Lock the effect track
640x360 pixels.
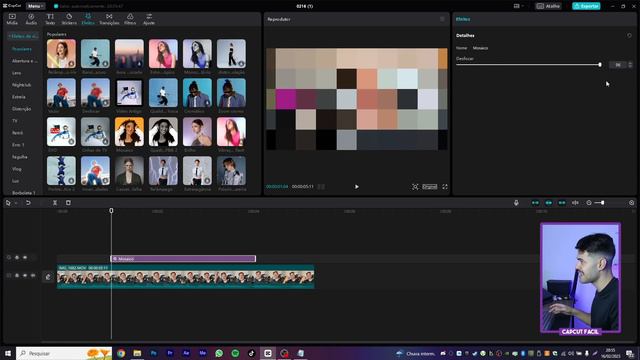pyautogui.click(x=17, y=258)
